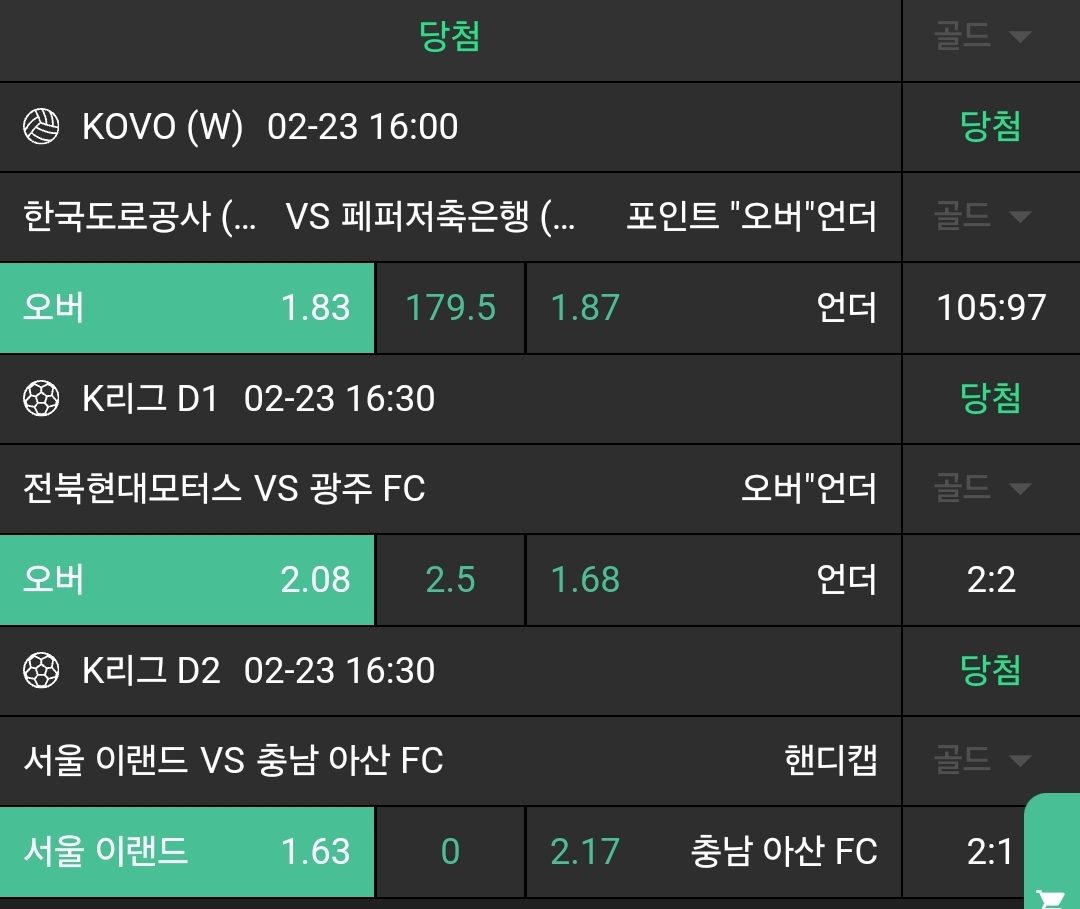Click the 당첨 status for KOVO (W) match
This screenshot has height=909, width=1080.
coord(990,127)
